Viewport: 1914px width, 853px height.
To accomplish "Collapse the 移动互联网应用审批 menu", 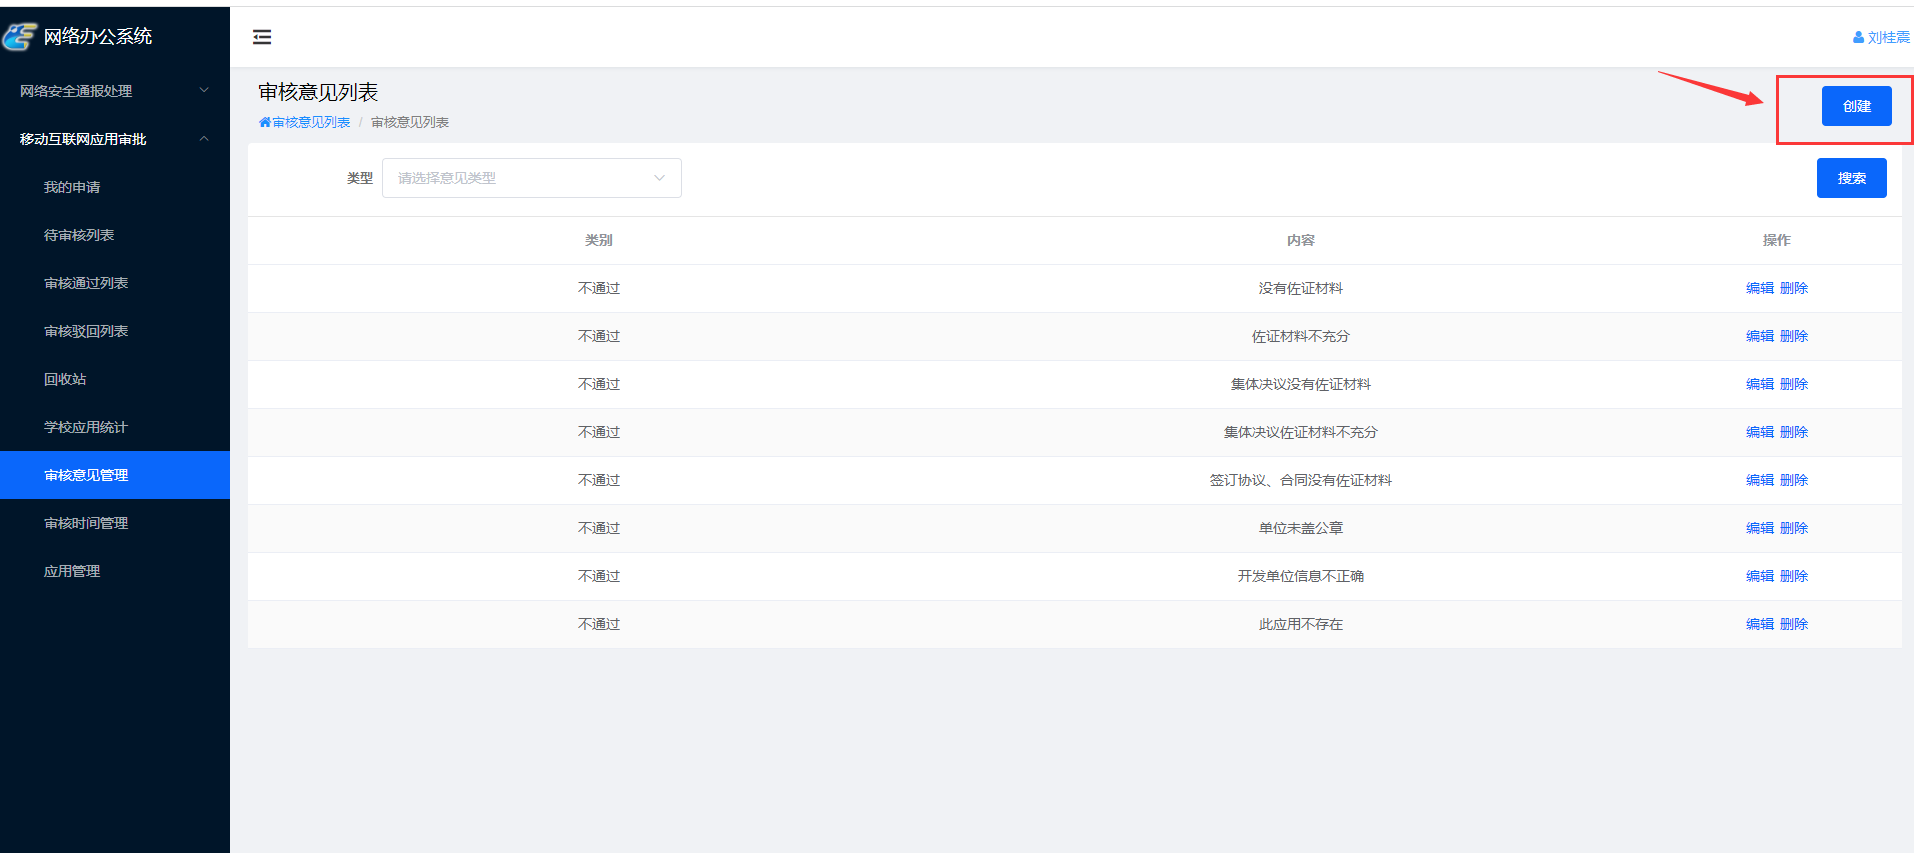I will click(114, 139).
